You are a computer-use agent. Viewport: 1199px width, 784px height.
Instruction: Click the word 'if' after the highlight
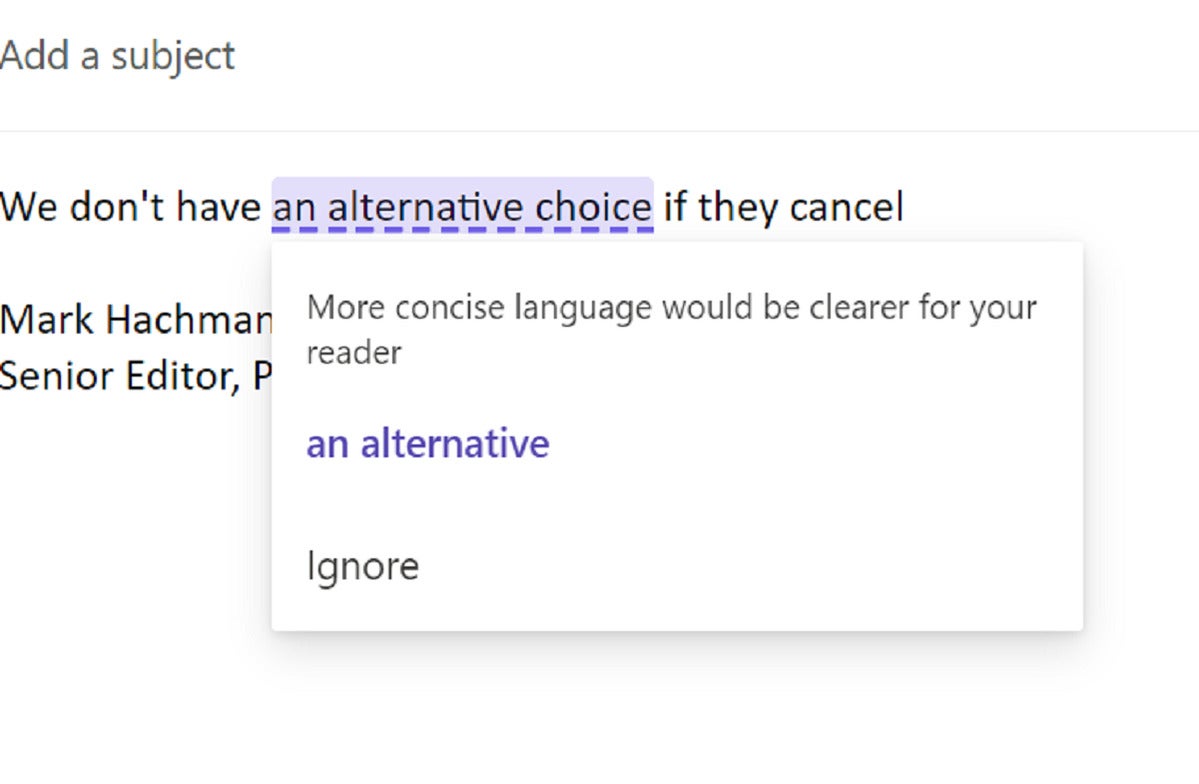coord(675,207)
